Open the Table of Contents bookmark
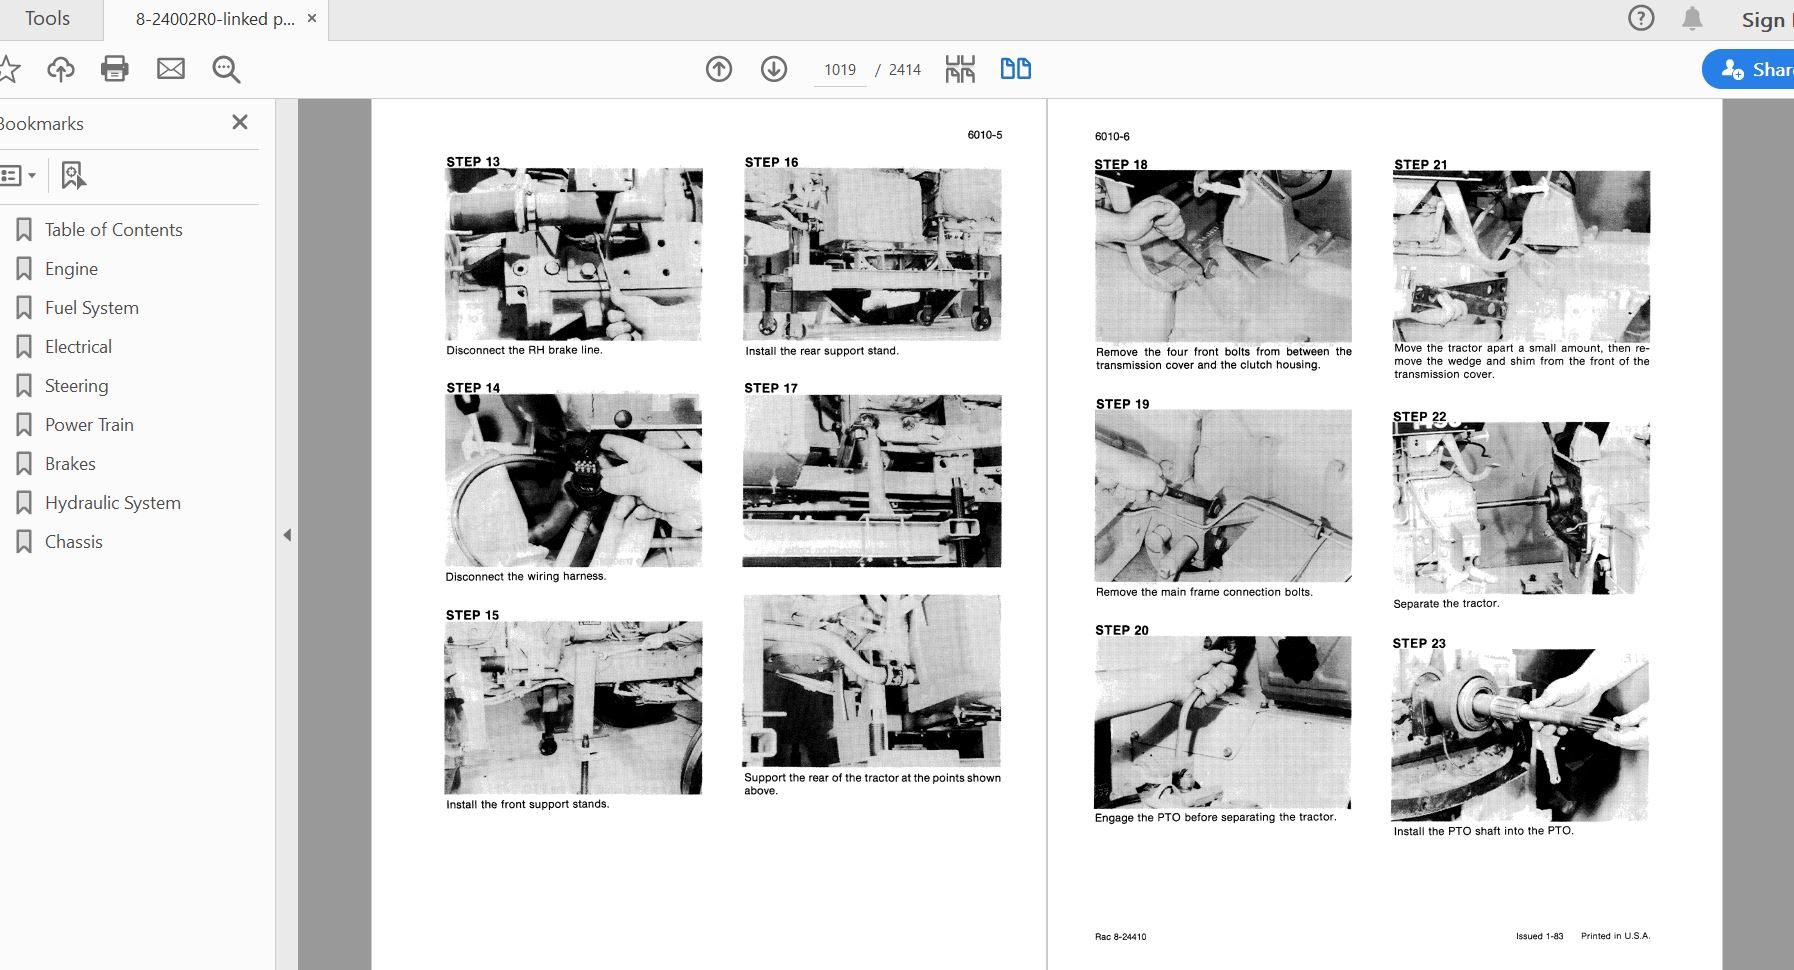Screen dimensions: 1794x970 (x=113, y=230)
